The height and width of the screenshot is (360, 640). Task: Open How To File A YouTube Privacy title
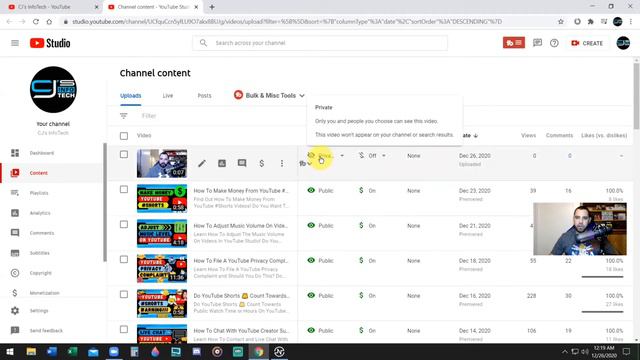point(241,261)
